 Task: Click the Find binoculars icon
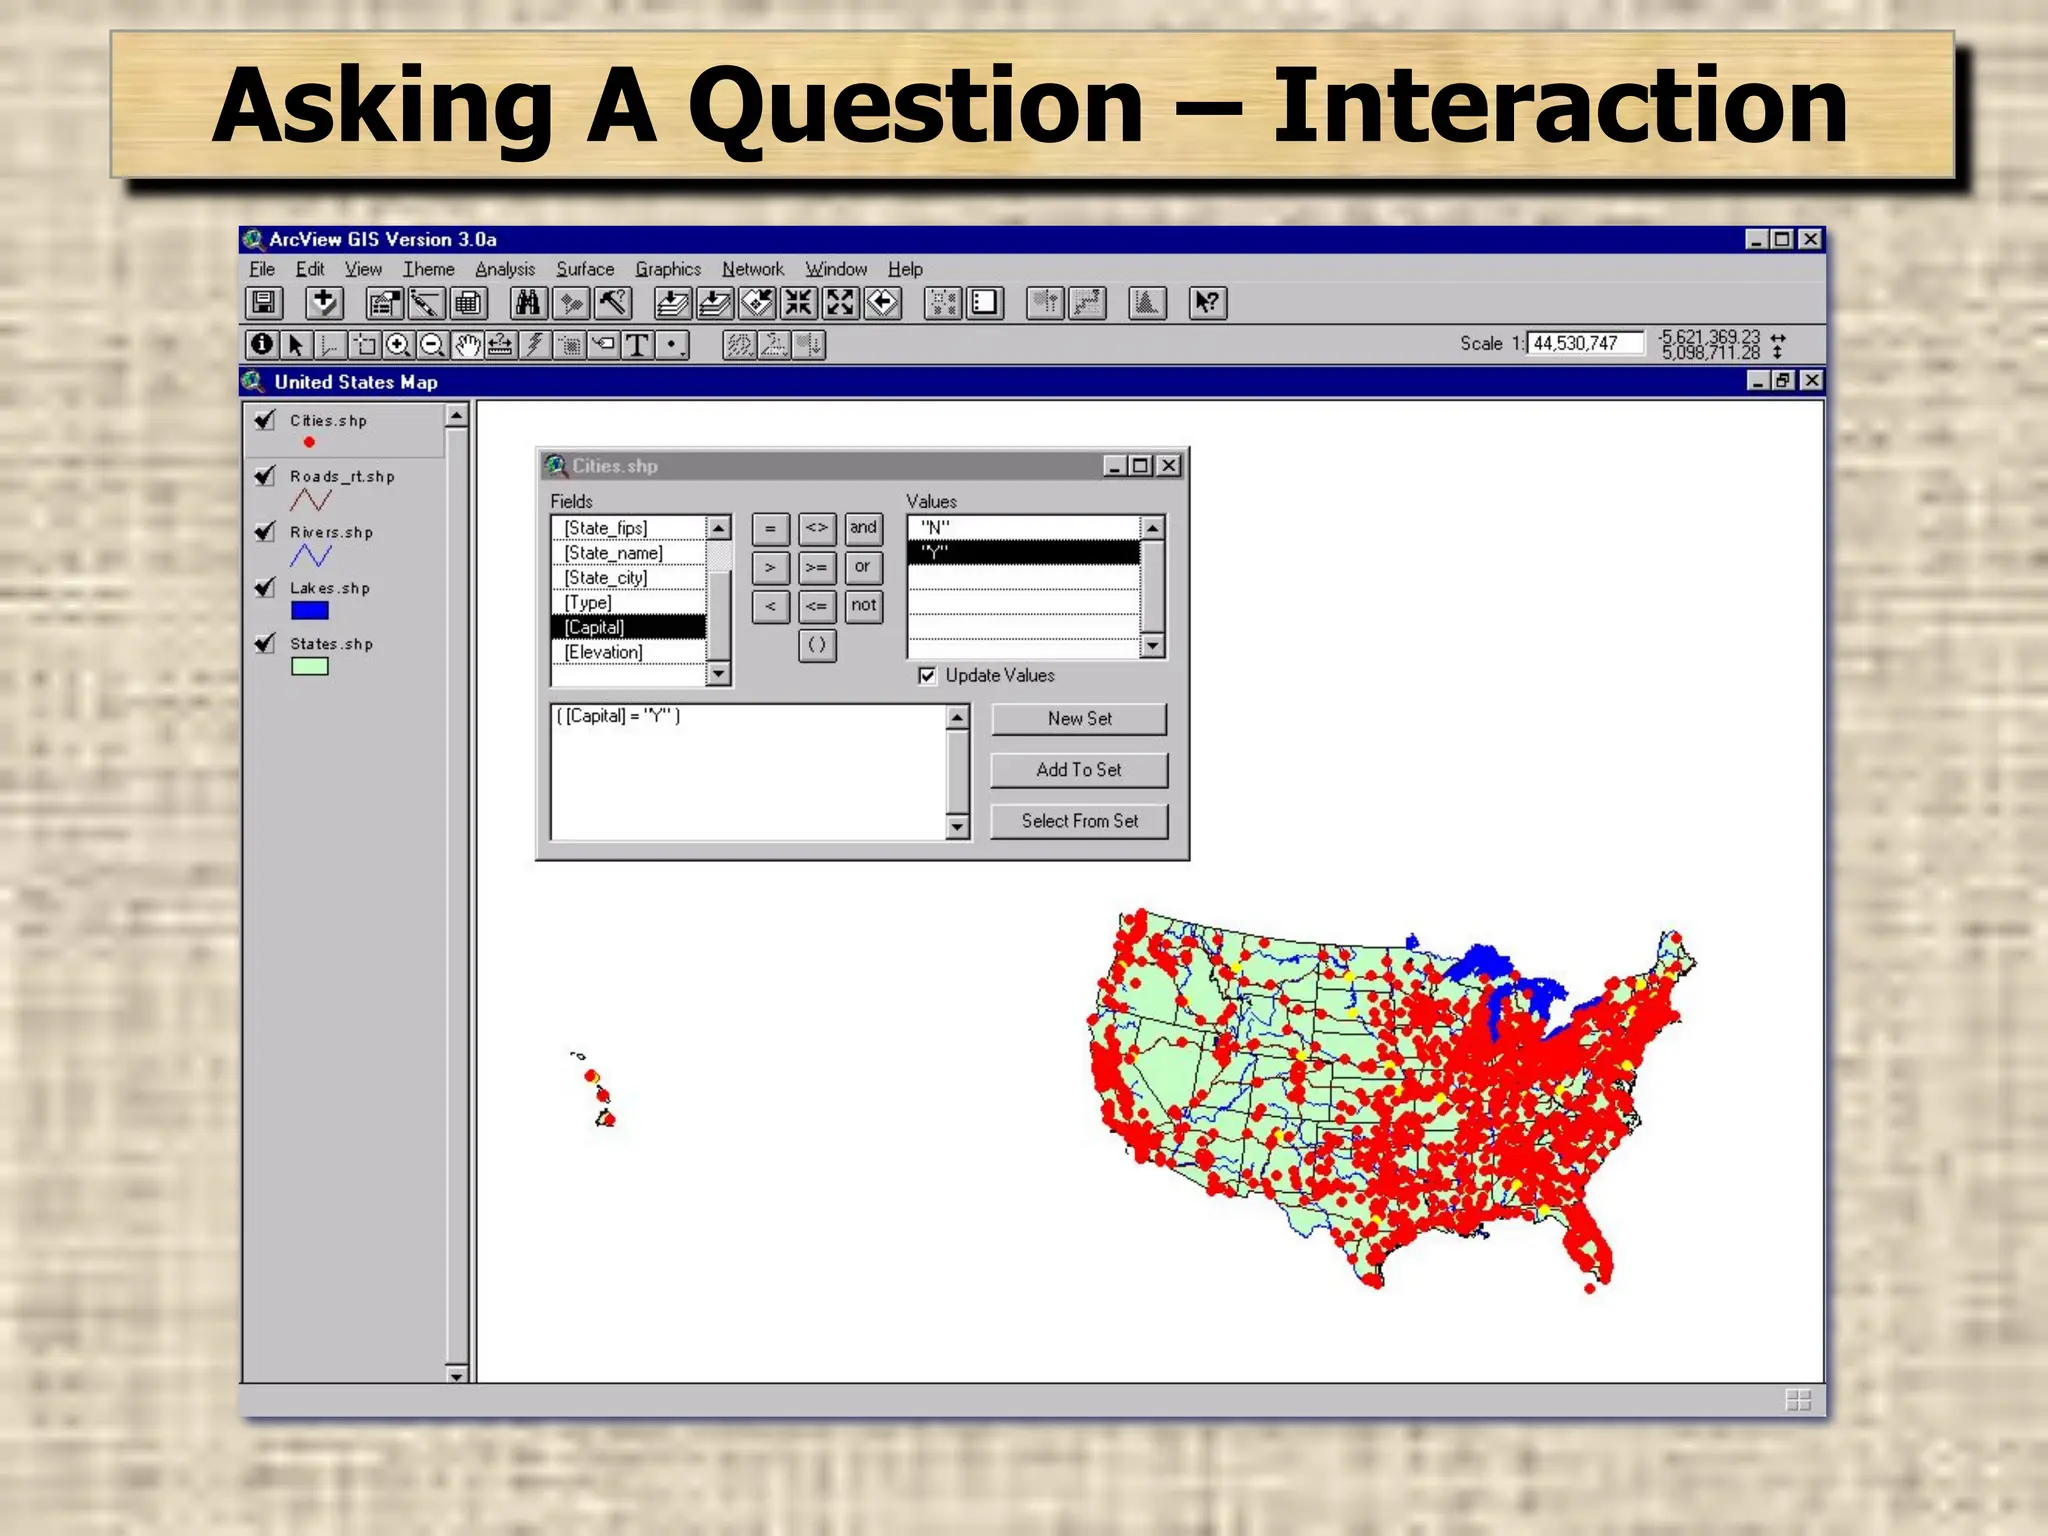pyautogui.click(x=528, y=302)
